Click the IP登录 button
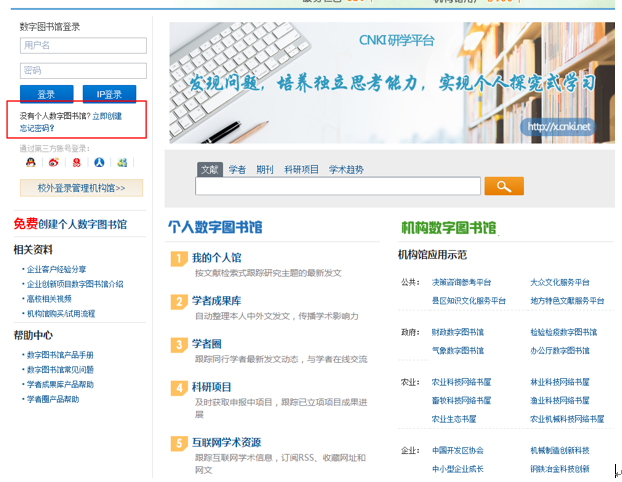Viewport: 622px width, 482px height. pos(109,94)
